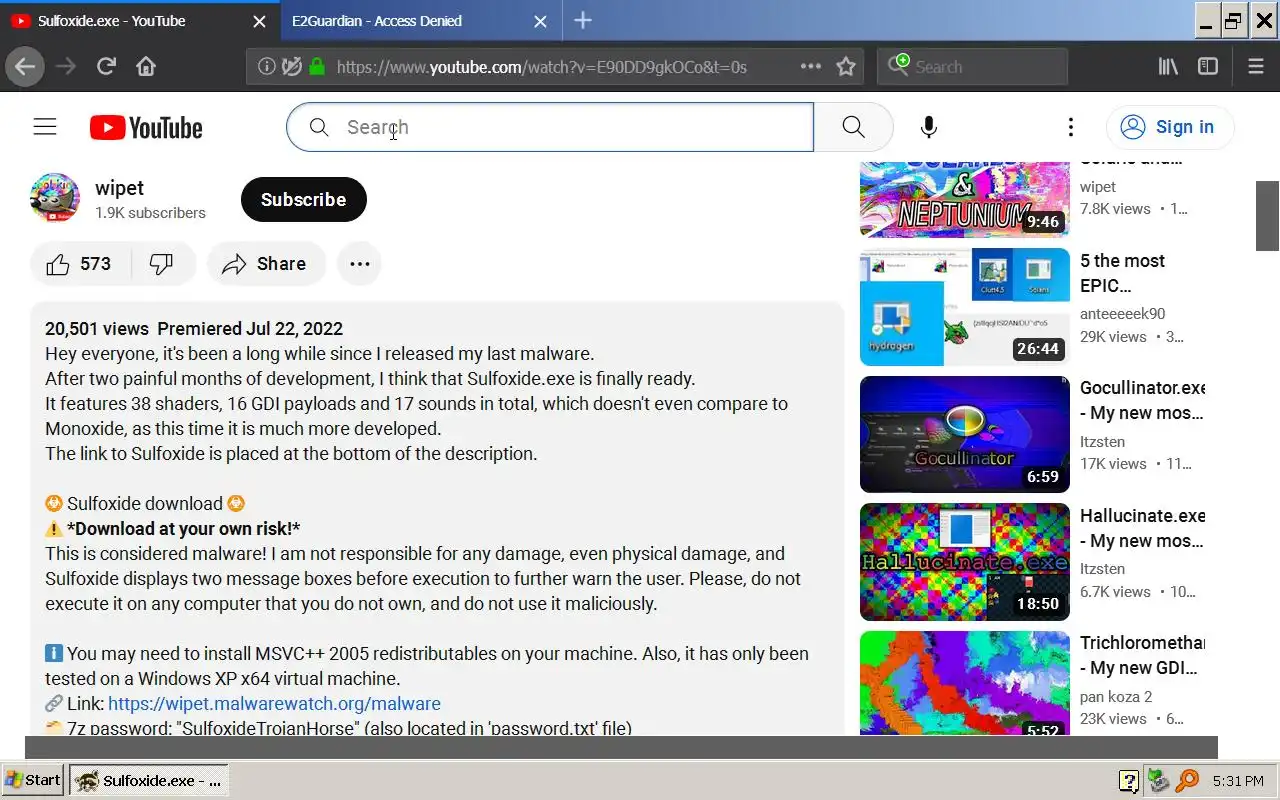Open the wipet.malwarewatch.org link
The height and width of the screenshot is (800, 1280).
click(274, 704)
